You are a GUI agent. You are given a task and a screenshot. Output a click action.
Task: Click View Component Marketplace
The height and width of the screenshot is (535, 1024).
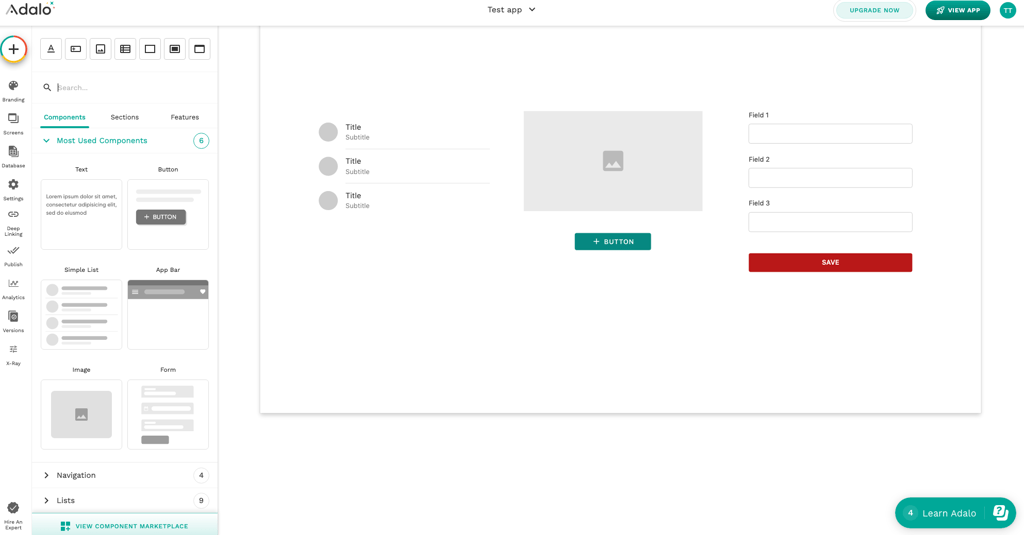tap(125, 526)
